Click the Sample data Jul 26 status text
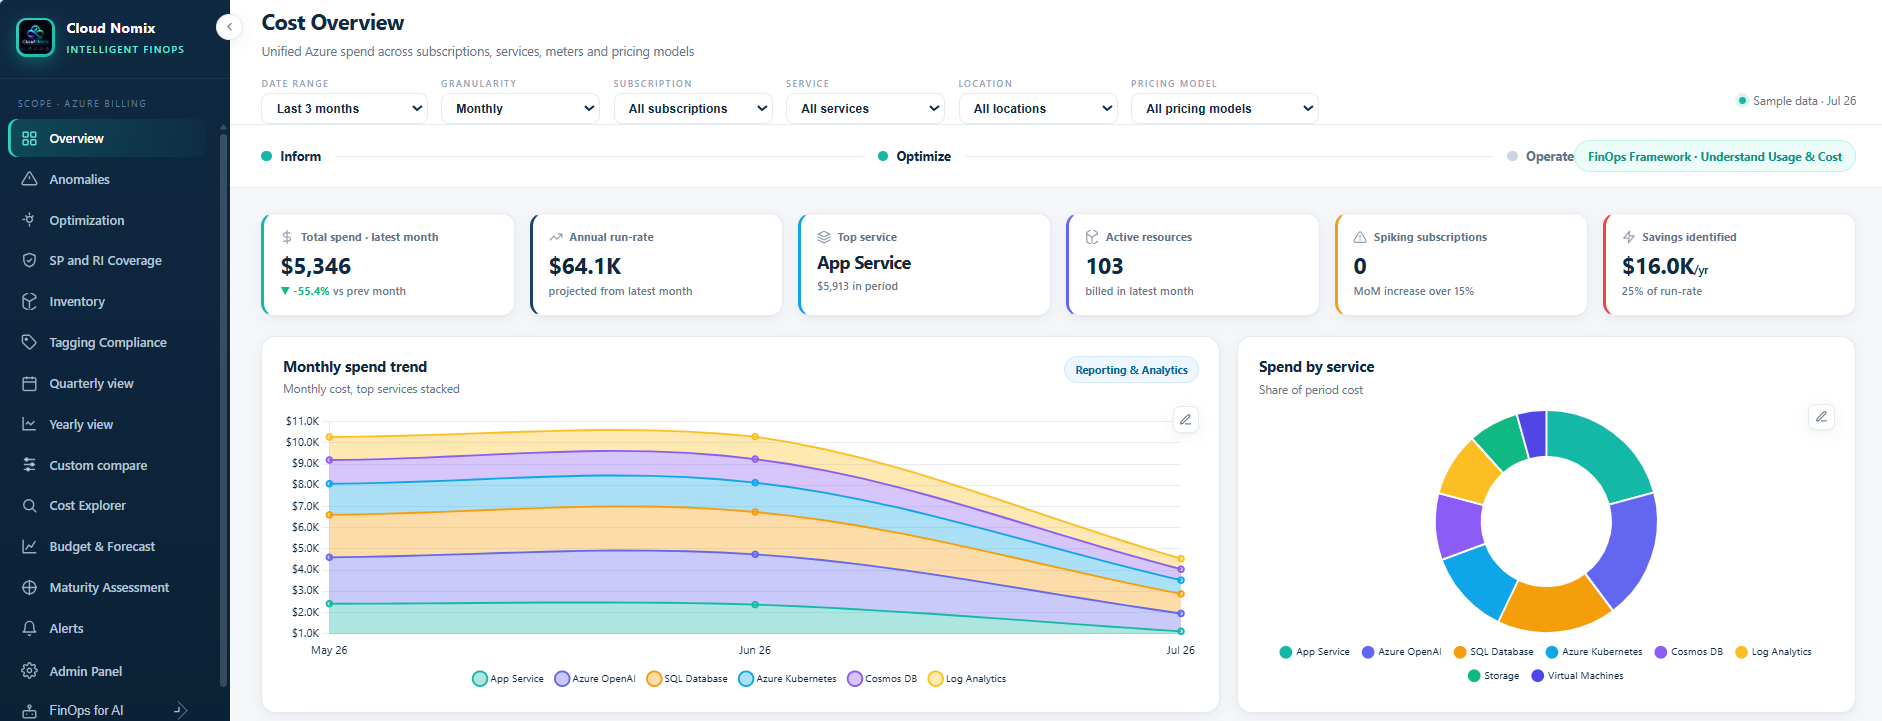Image resolution: width=1882 pixels, height=721 pixels. tap(1797, 101)
